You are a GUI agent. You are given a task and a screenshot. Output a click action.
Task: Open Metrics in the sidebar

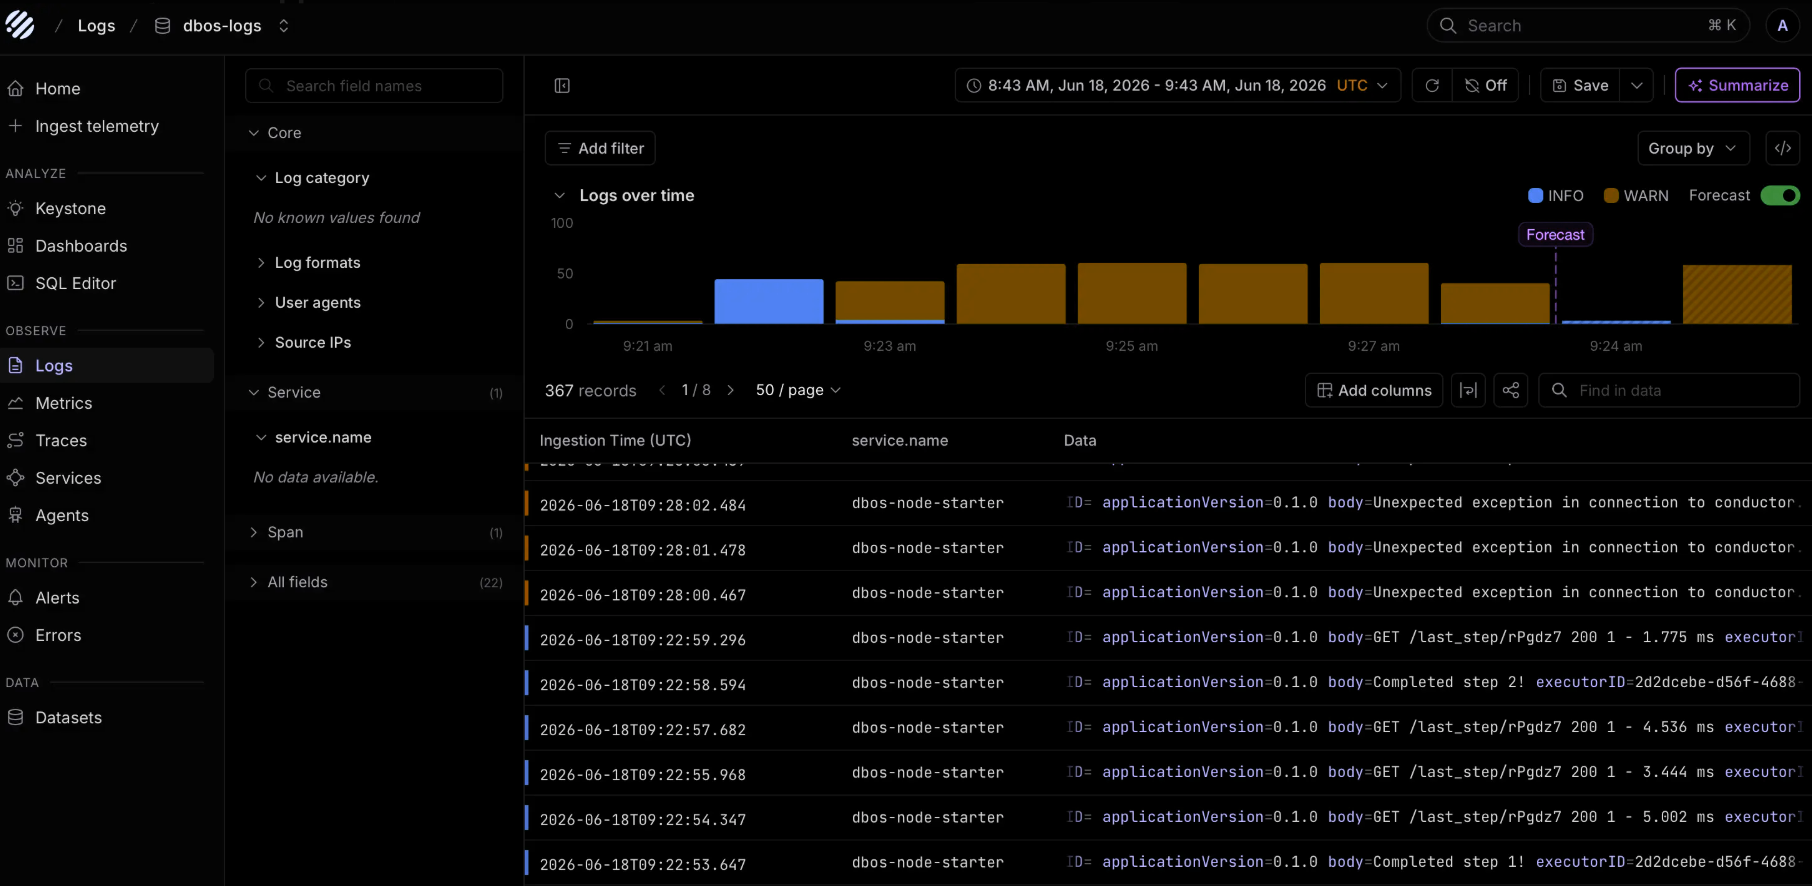[x=63, y=404]
